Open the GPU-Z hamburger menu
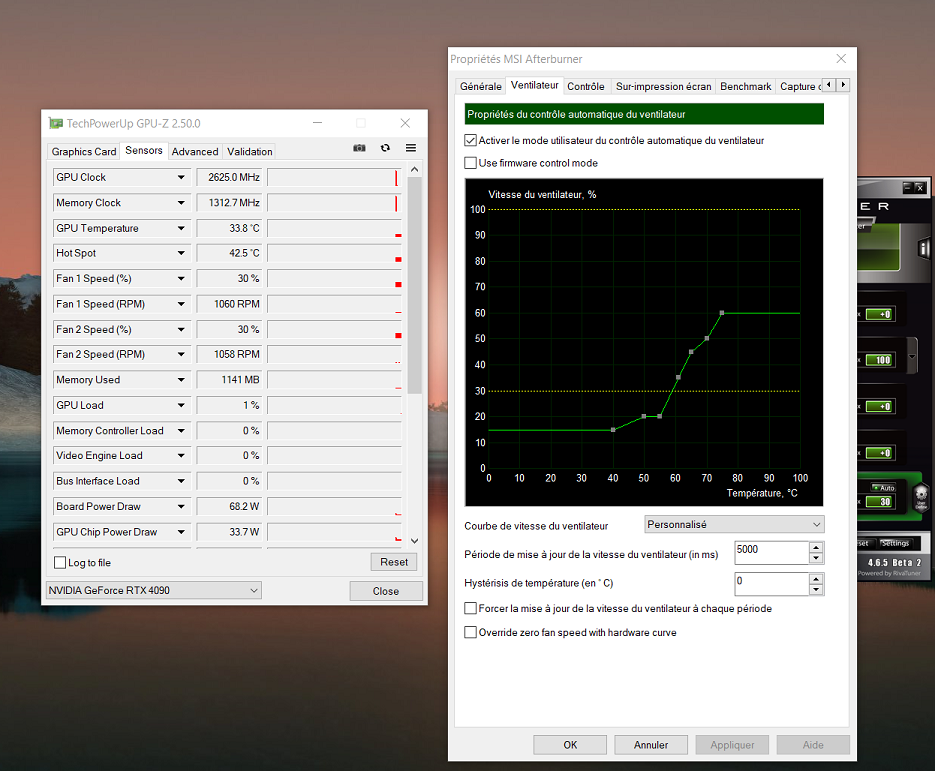Image resolution: width=935 pixels, height=771 pixels. tap(411, 149)
